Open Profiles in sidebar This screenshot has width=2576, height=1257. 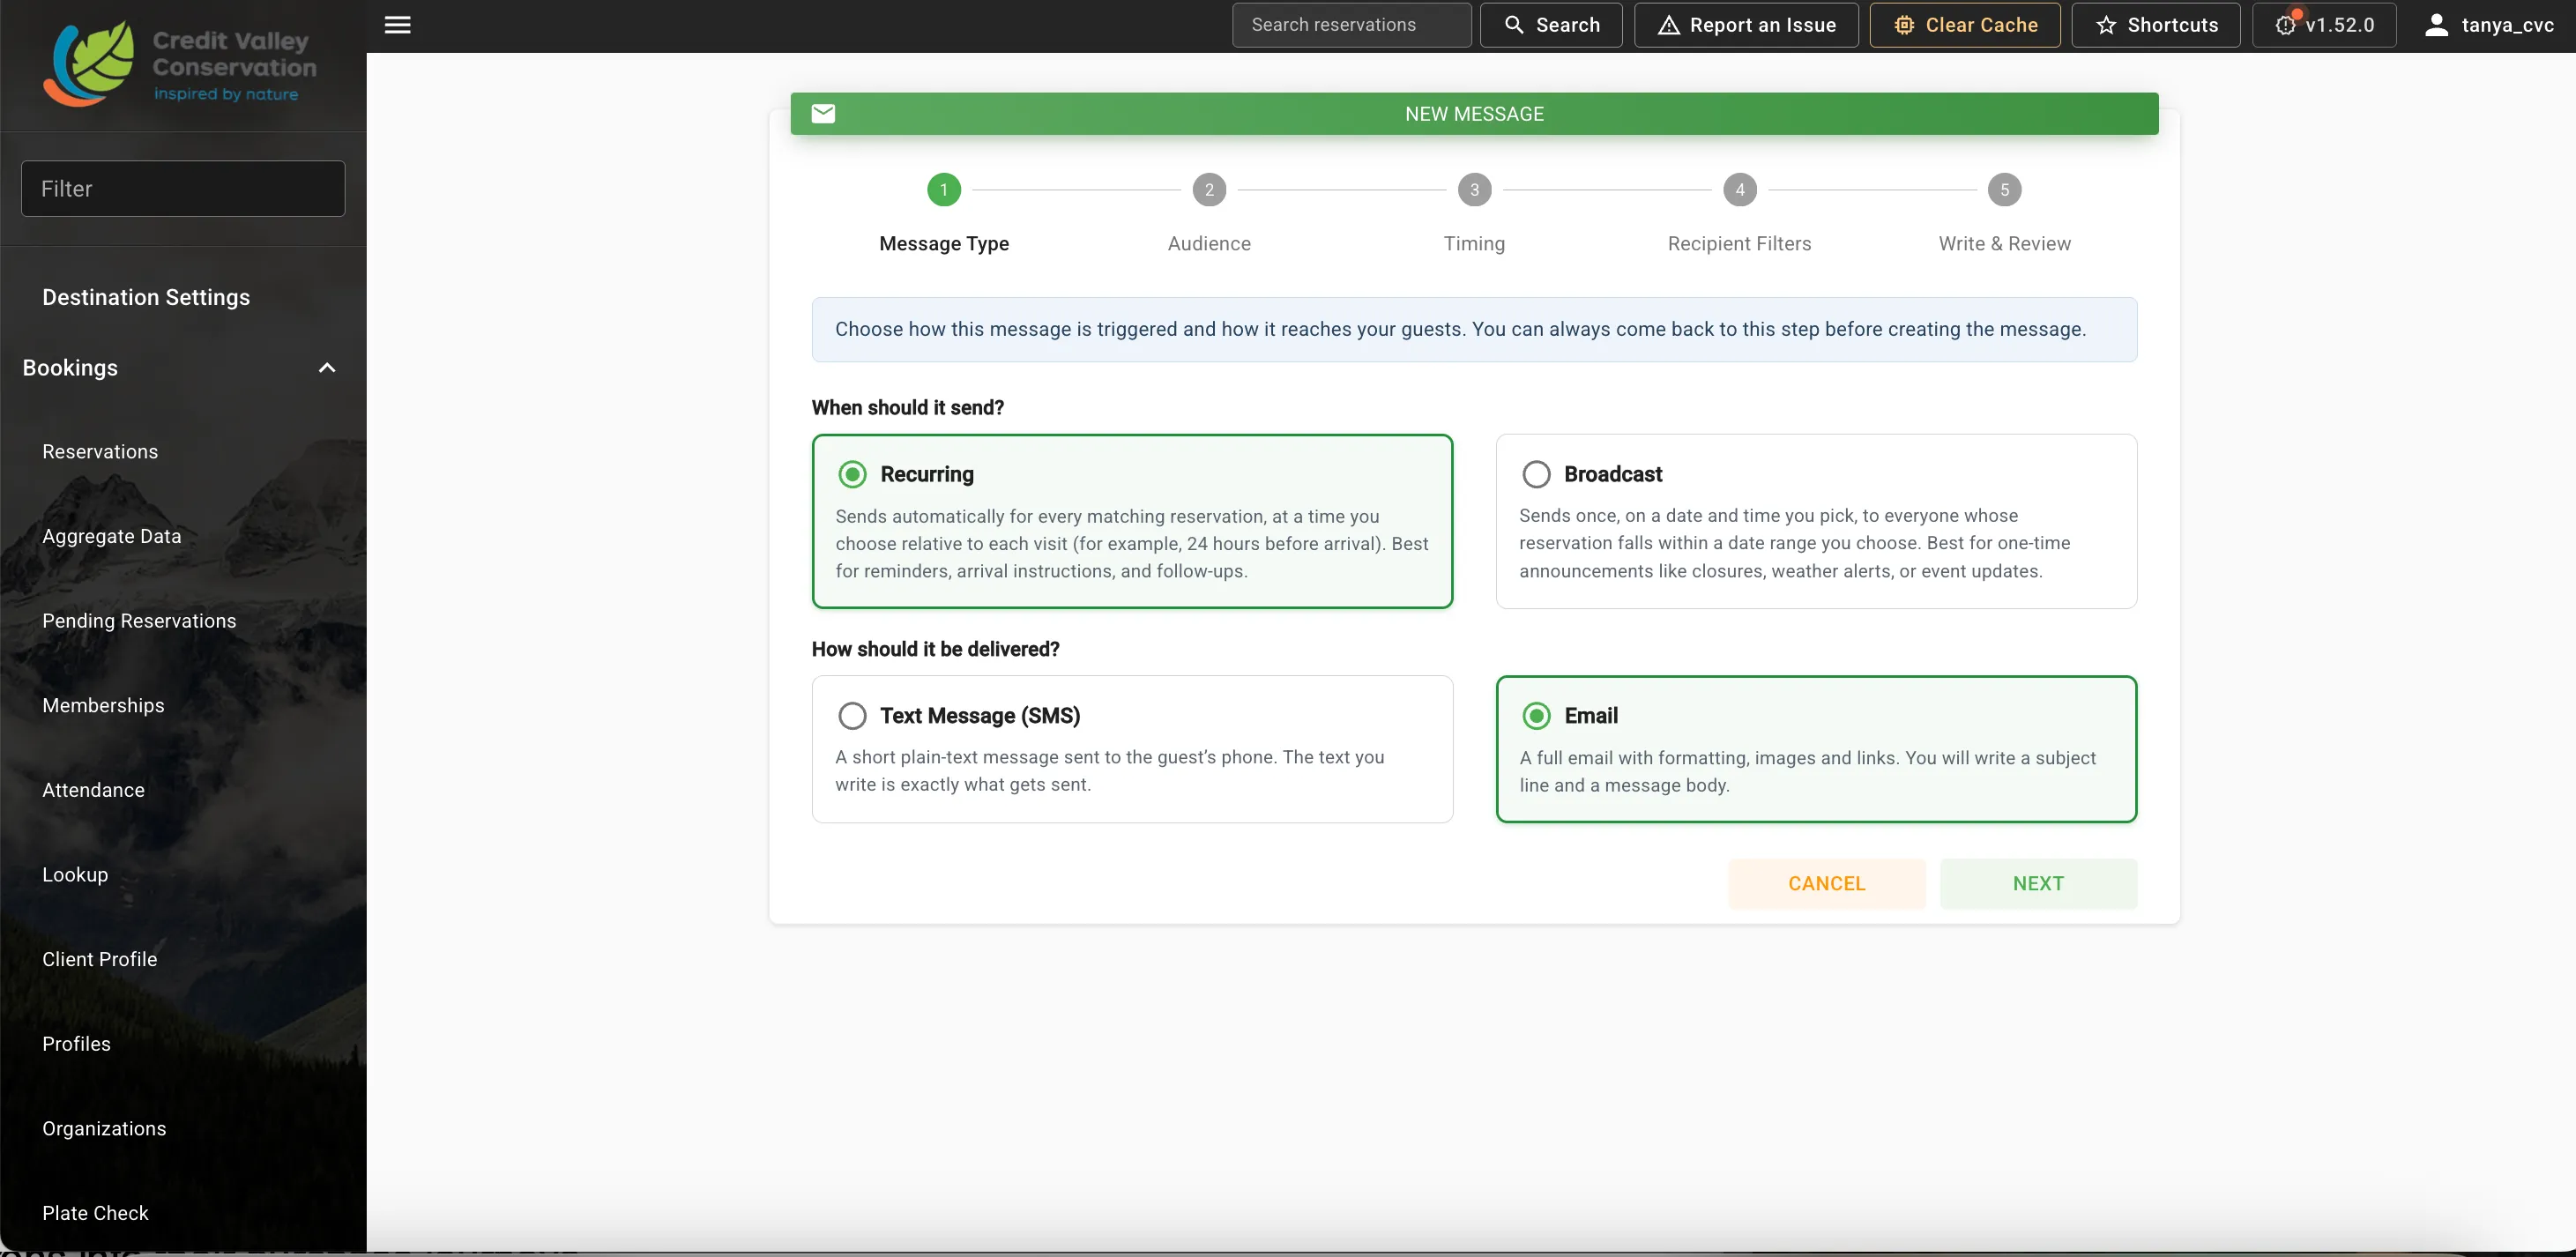click(x=76, y=1044)
